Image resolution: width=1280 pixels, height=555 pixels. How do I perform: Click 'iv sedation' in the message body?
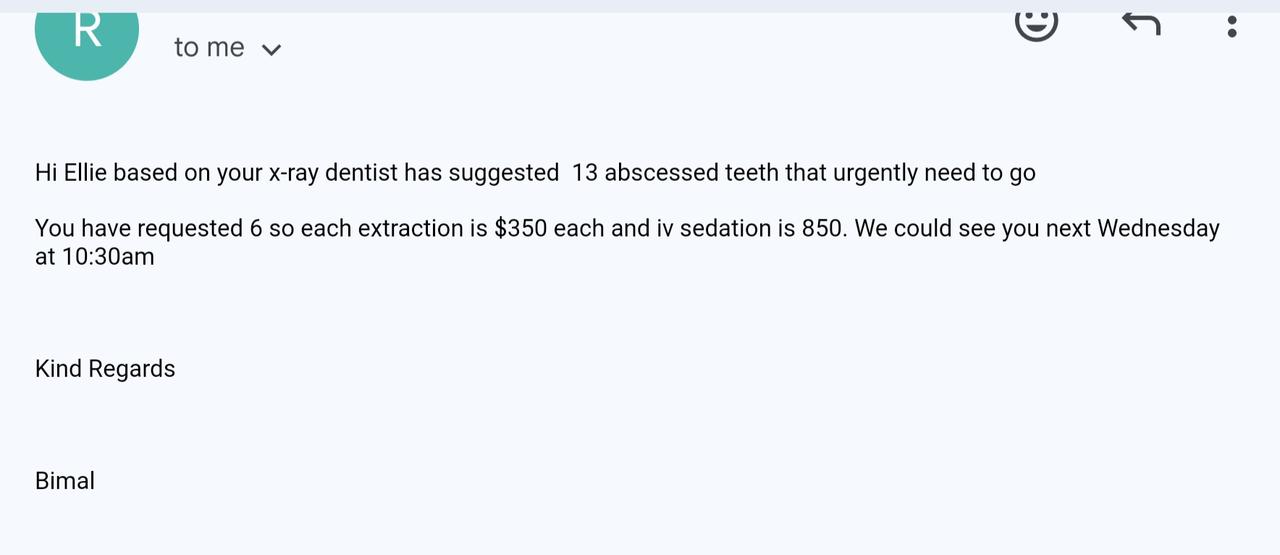coord(713,229)
